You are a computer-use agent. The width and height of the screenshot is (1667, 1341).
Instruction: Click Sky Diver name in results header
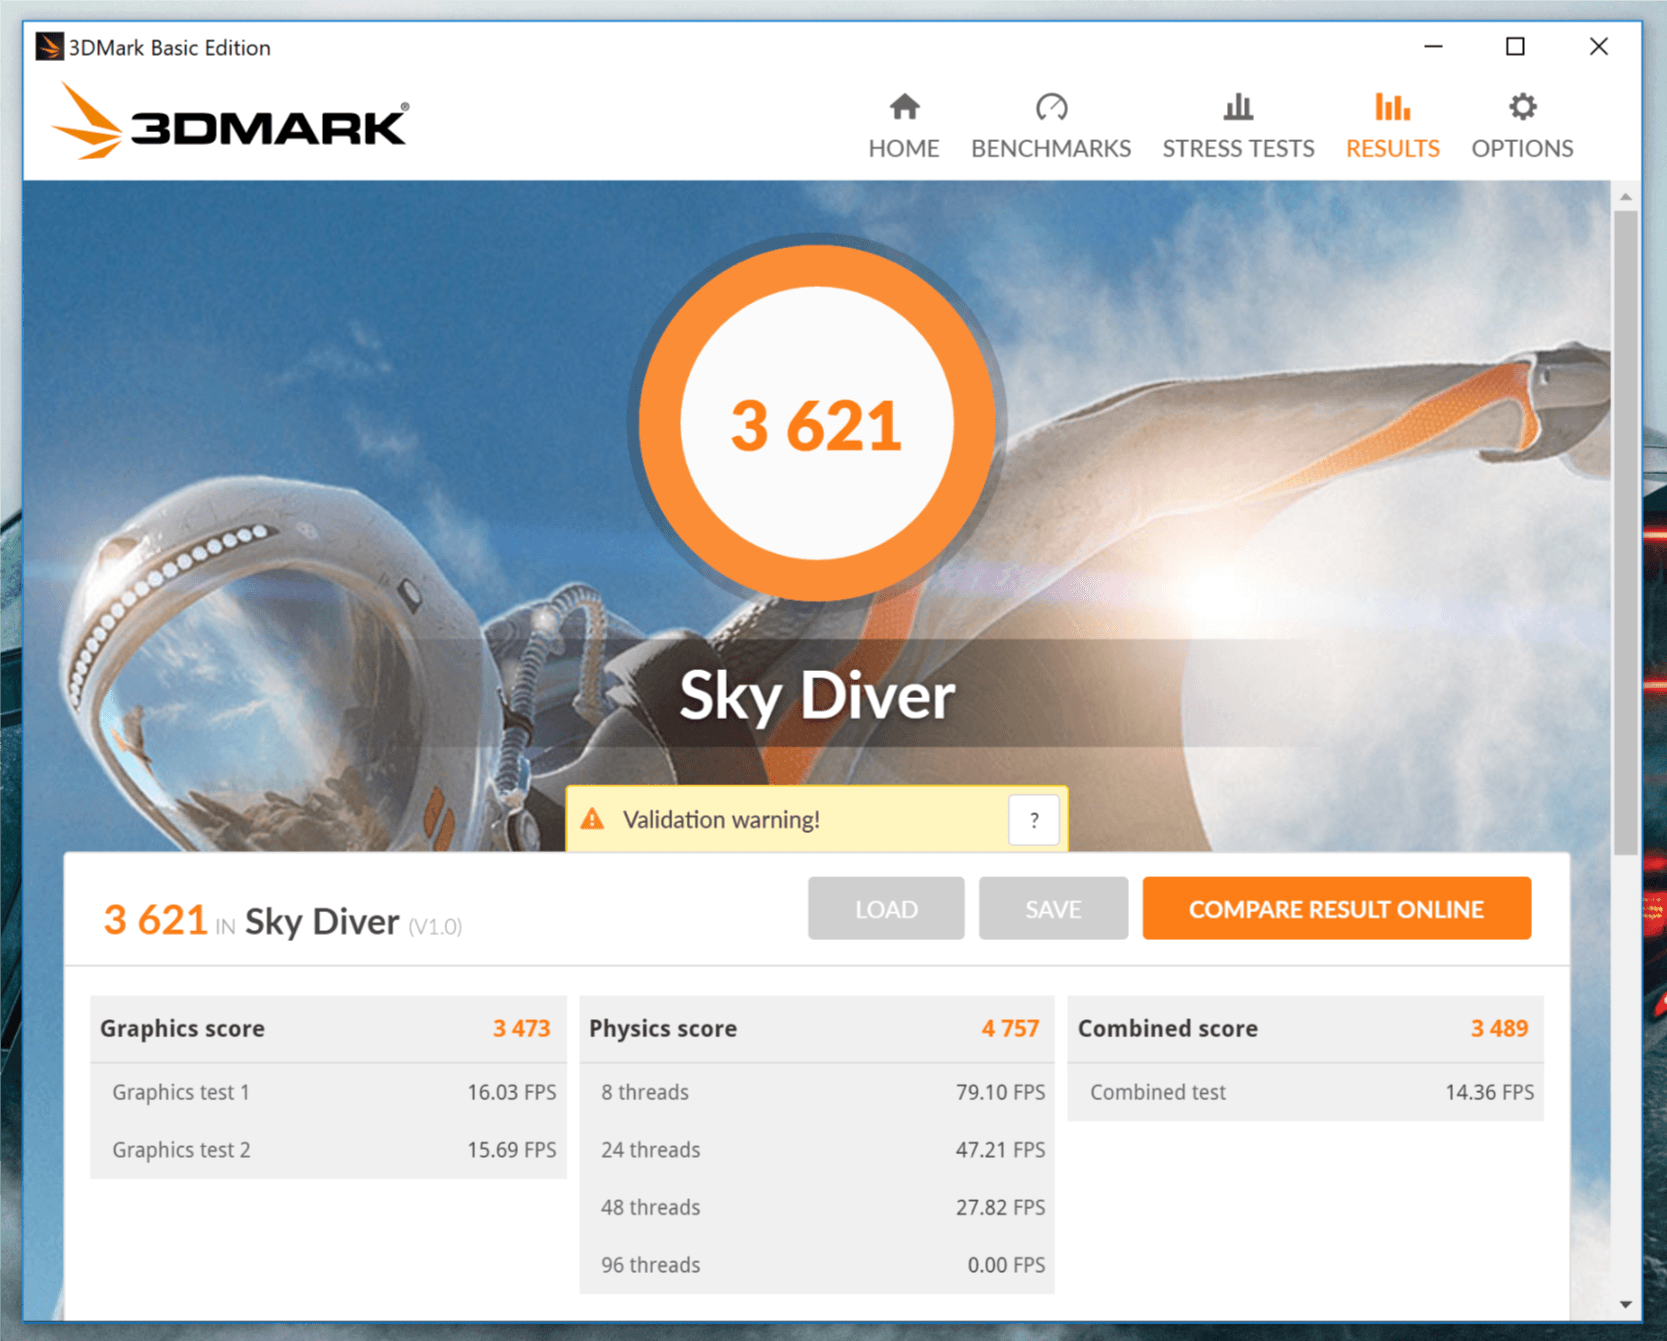pyautogui.click(x=322, y=921)
